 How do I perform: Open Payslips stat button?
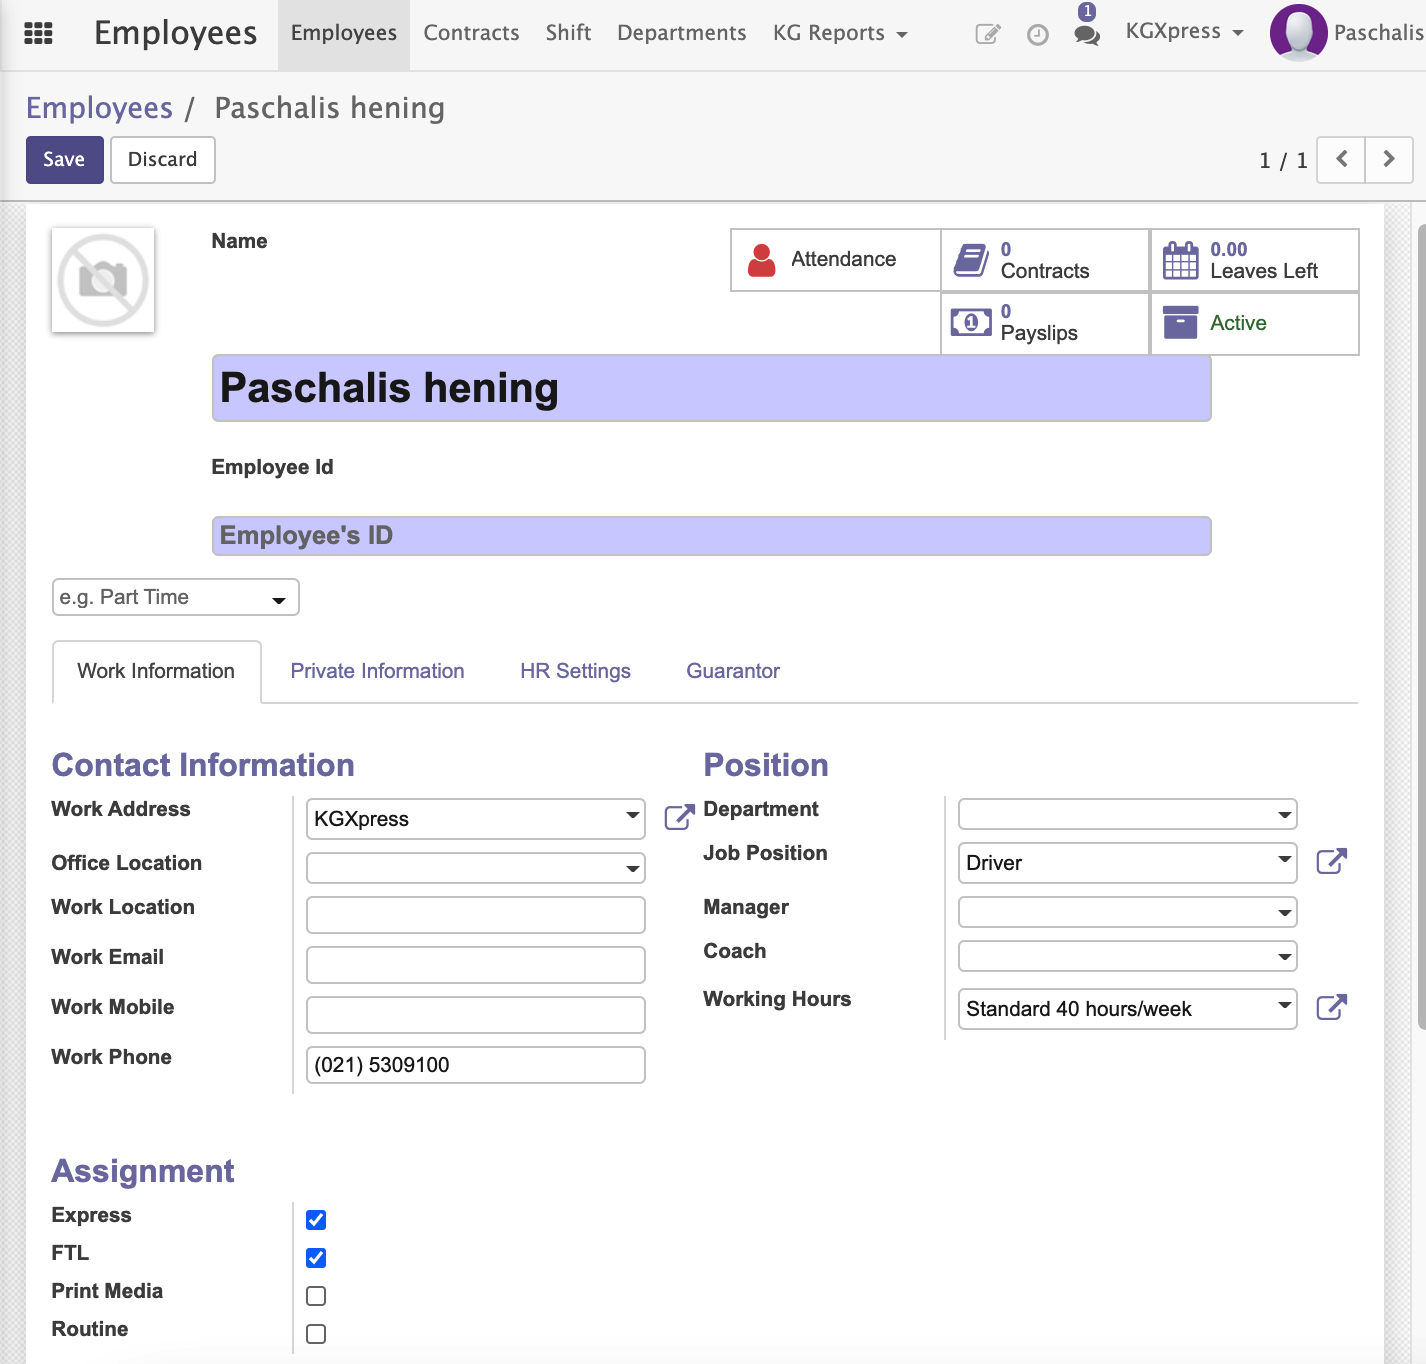[1045, 323]
